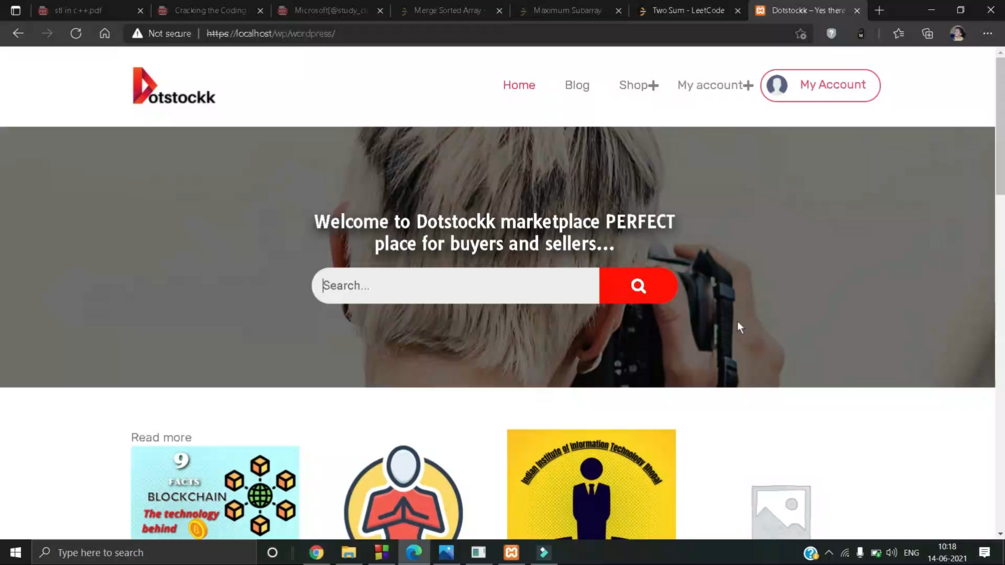This screenshot has width=1005, height=565.
Task: Open the Blog menu item
Action: 577,85
